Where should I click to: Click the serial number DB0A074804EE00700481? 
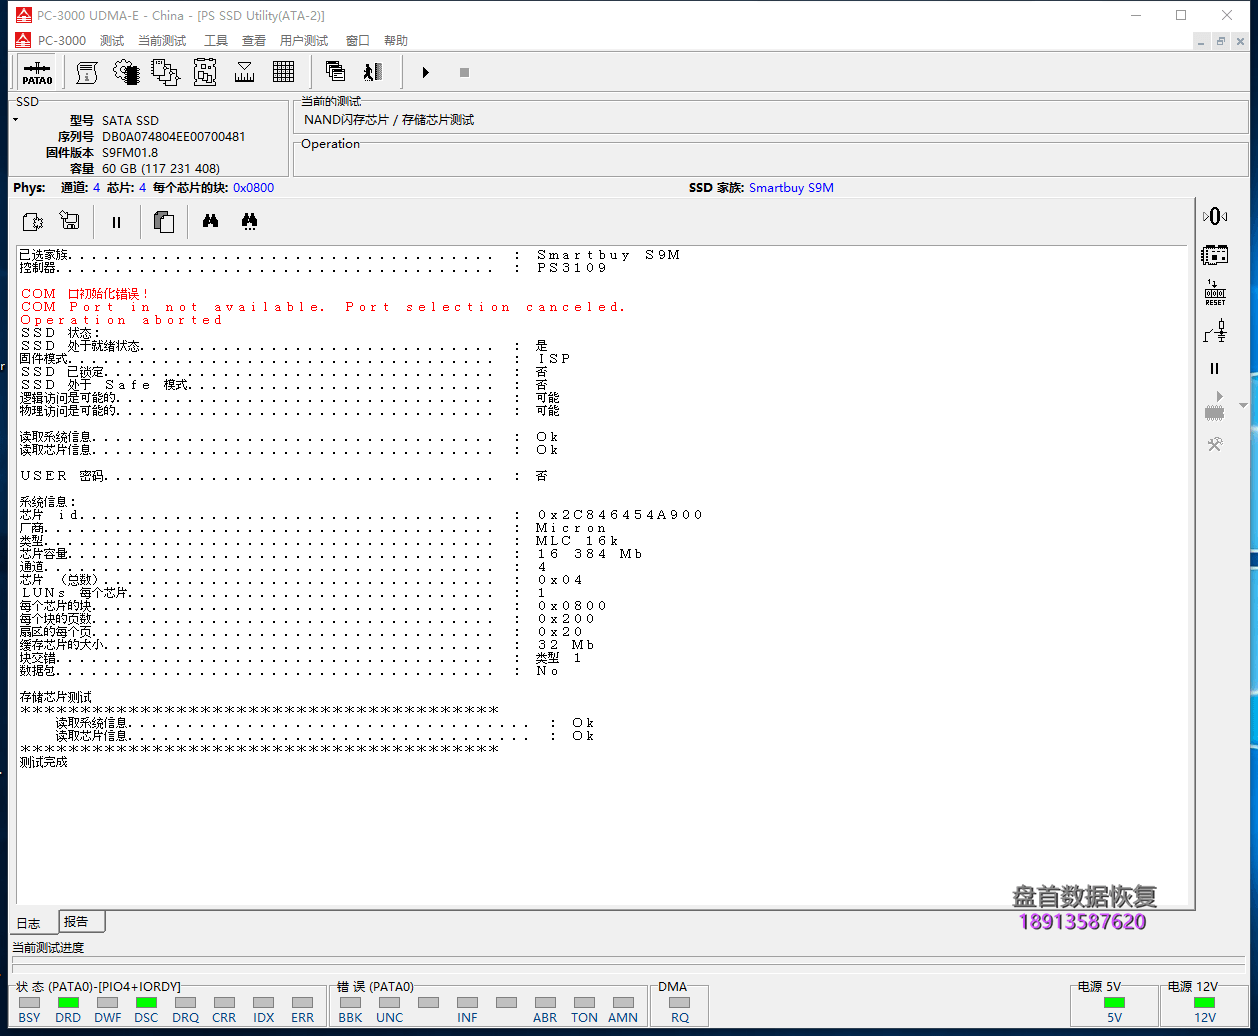click(x=174, y=136)
